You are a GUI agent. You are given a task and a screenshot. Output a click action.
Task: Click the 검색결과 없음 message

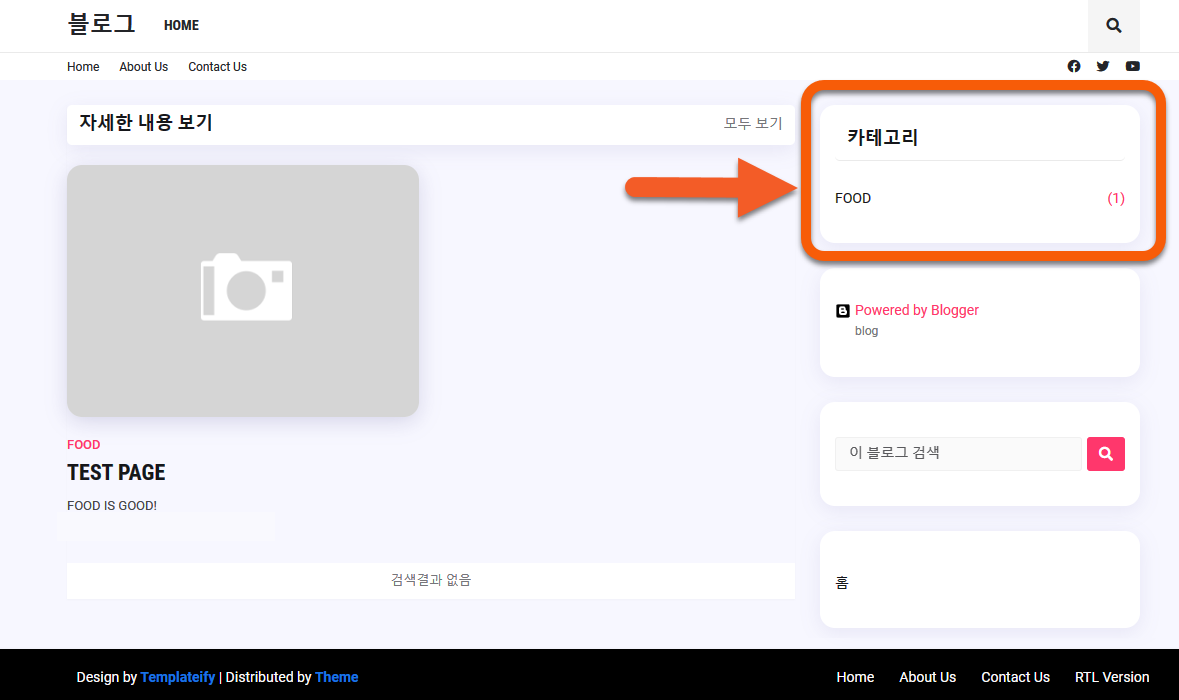coord(431,580)
